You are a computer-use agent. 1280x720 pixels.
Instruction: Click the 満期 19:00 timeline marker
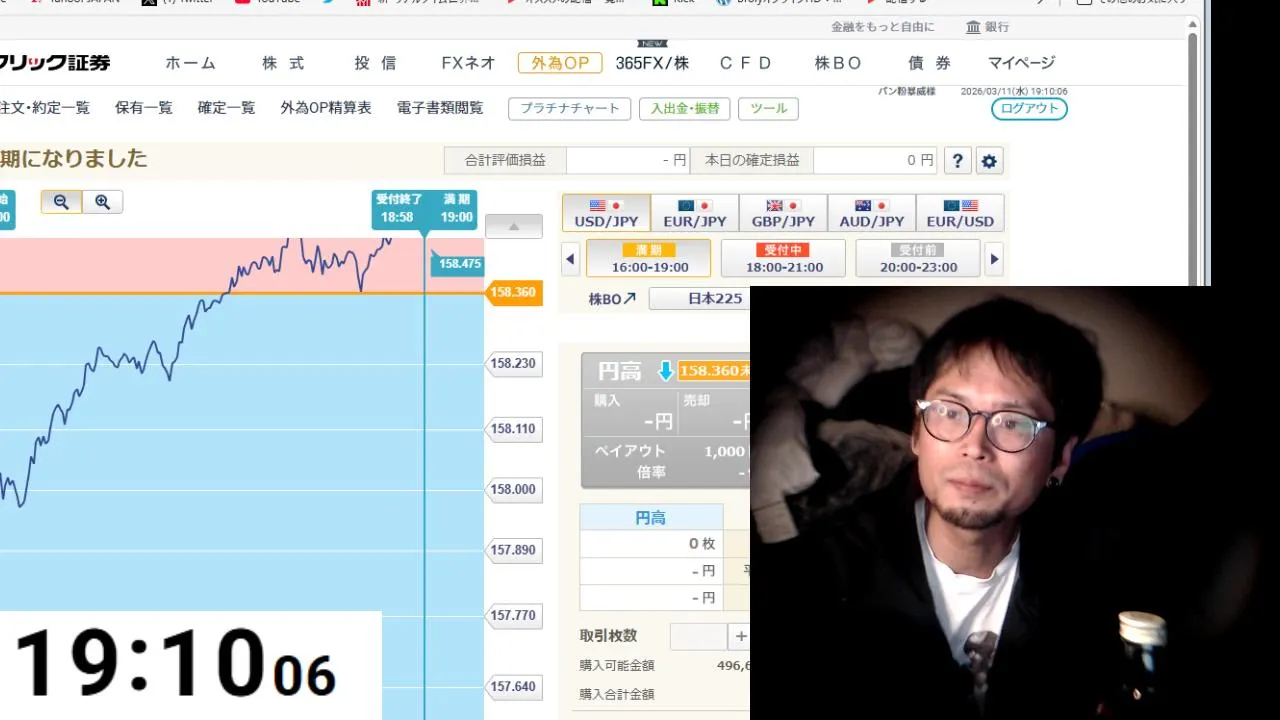coord(457,209)
